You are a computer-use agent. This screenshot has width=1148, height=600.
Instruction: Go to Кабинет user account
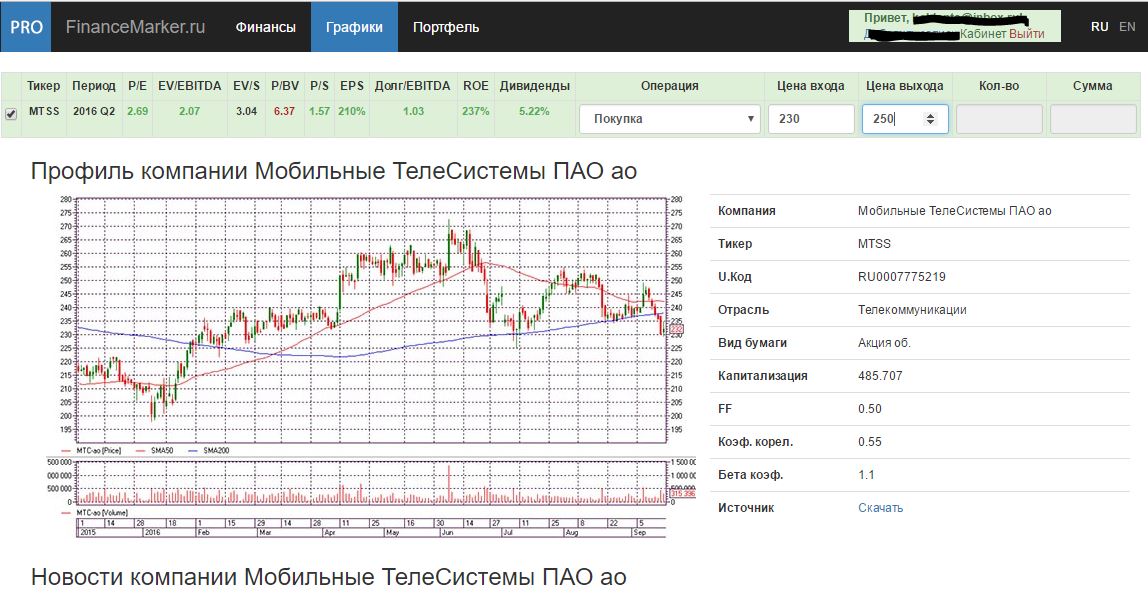click(983, 34)
